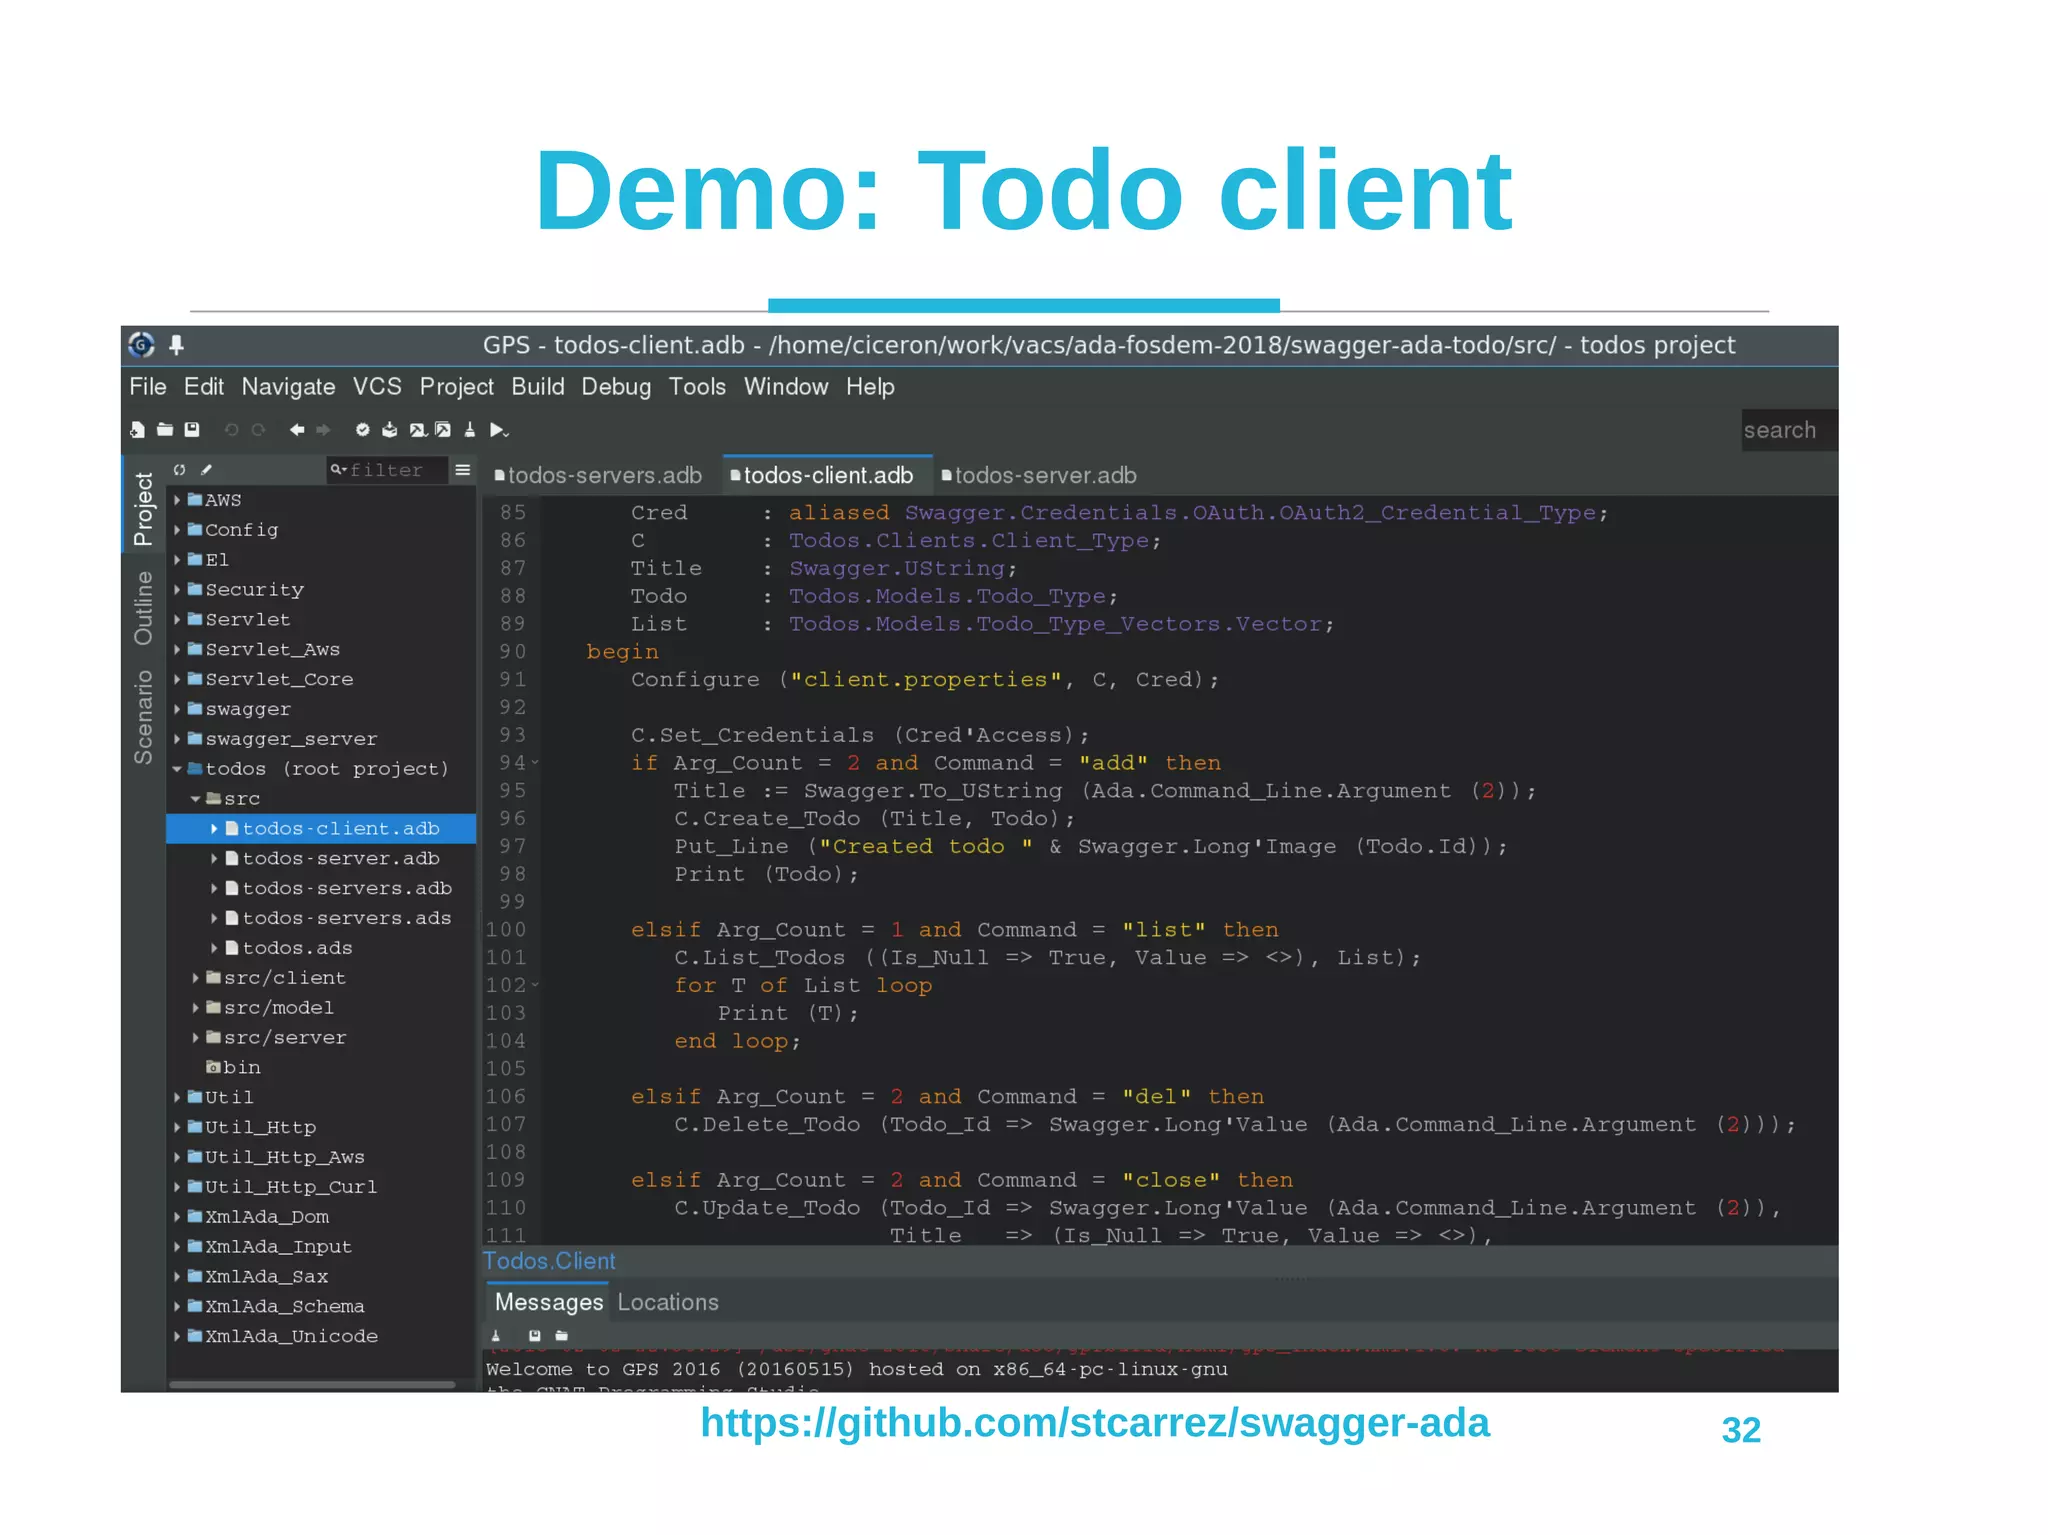The image size is (2048, 1535).
Task: Open the Debug menu
Action: pyautogui.click(x=616, y=387)
